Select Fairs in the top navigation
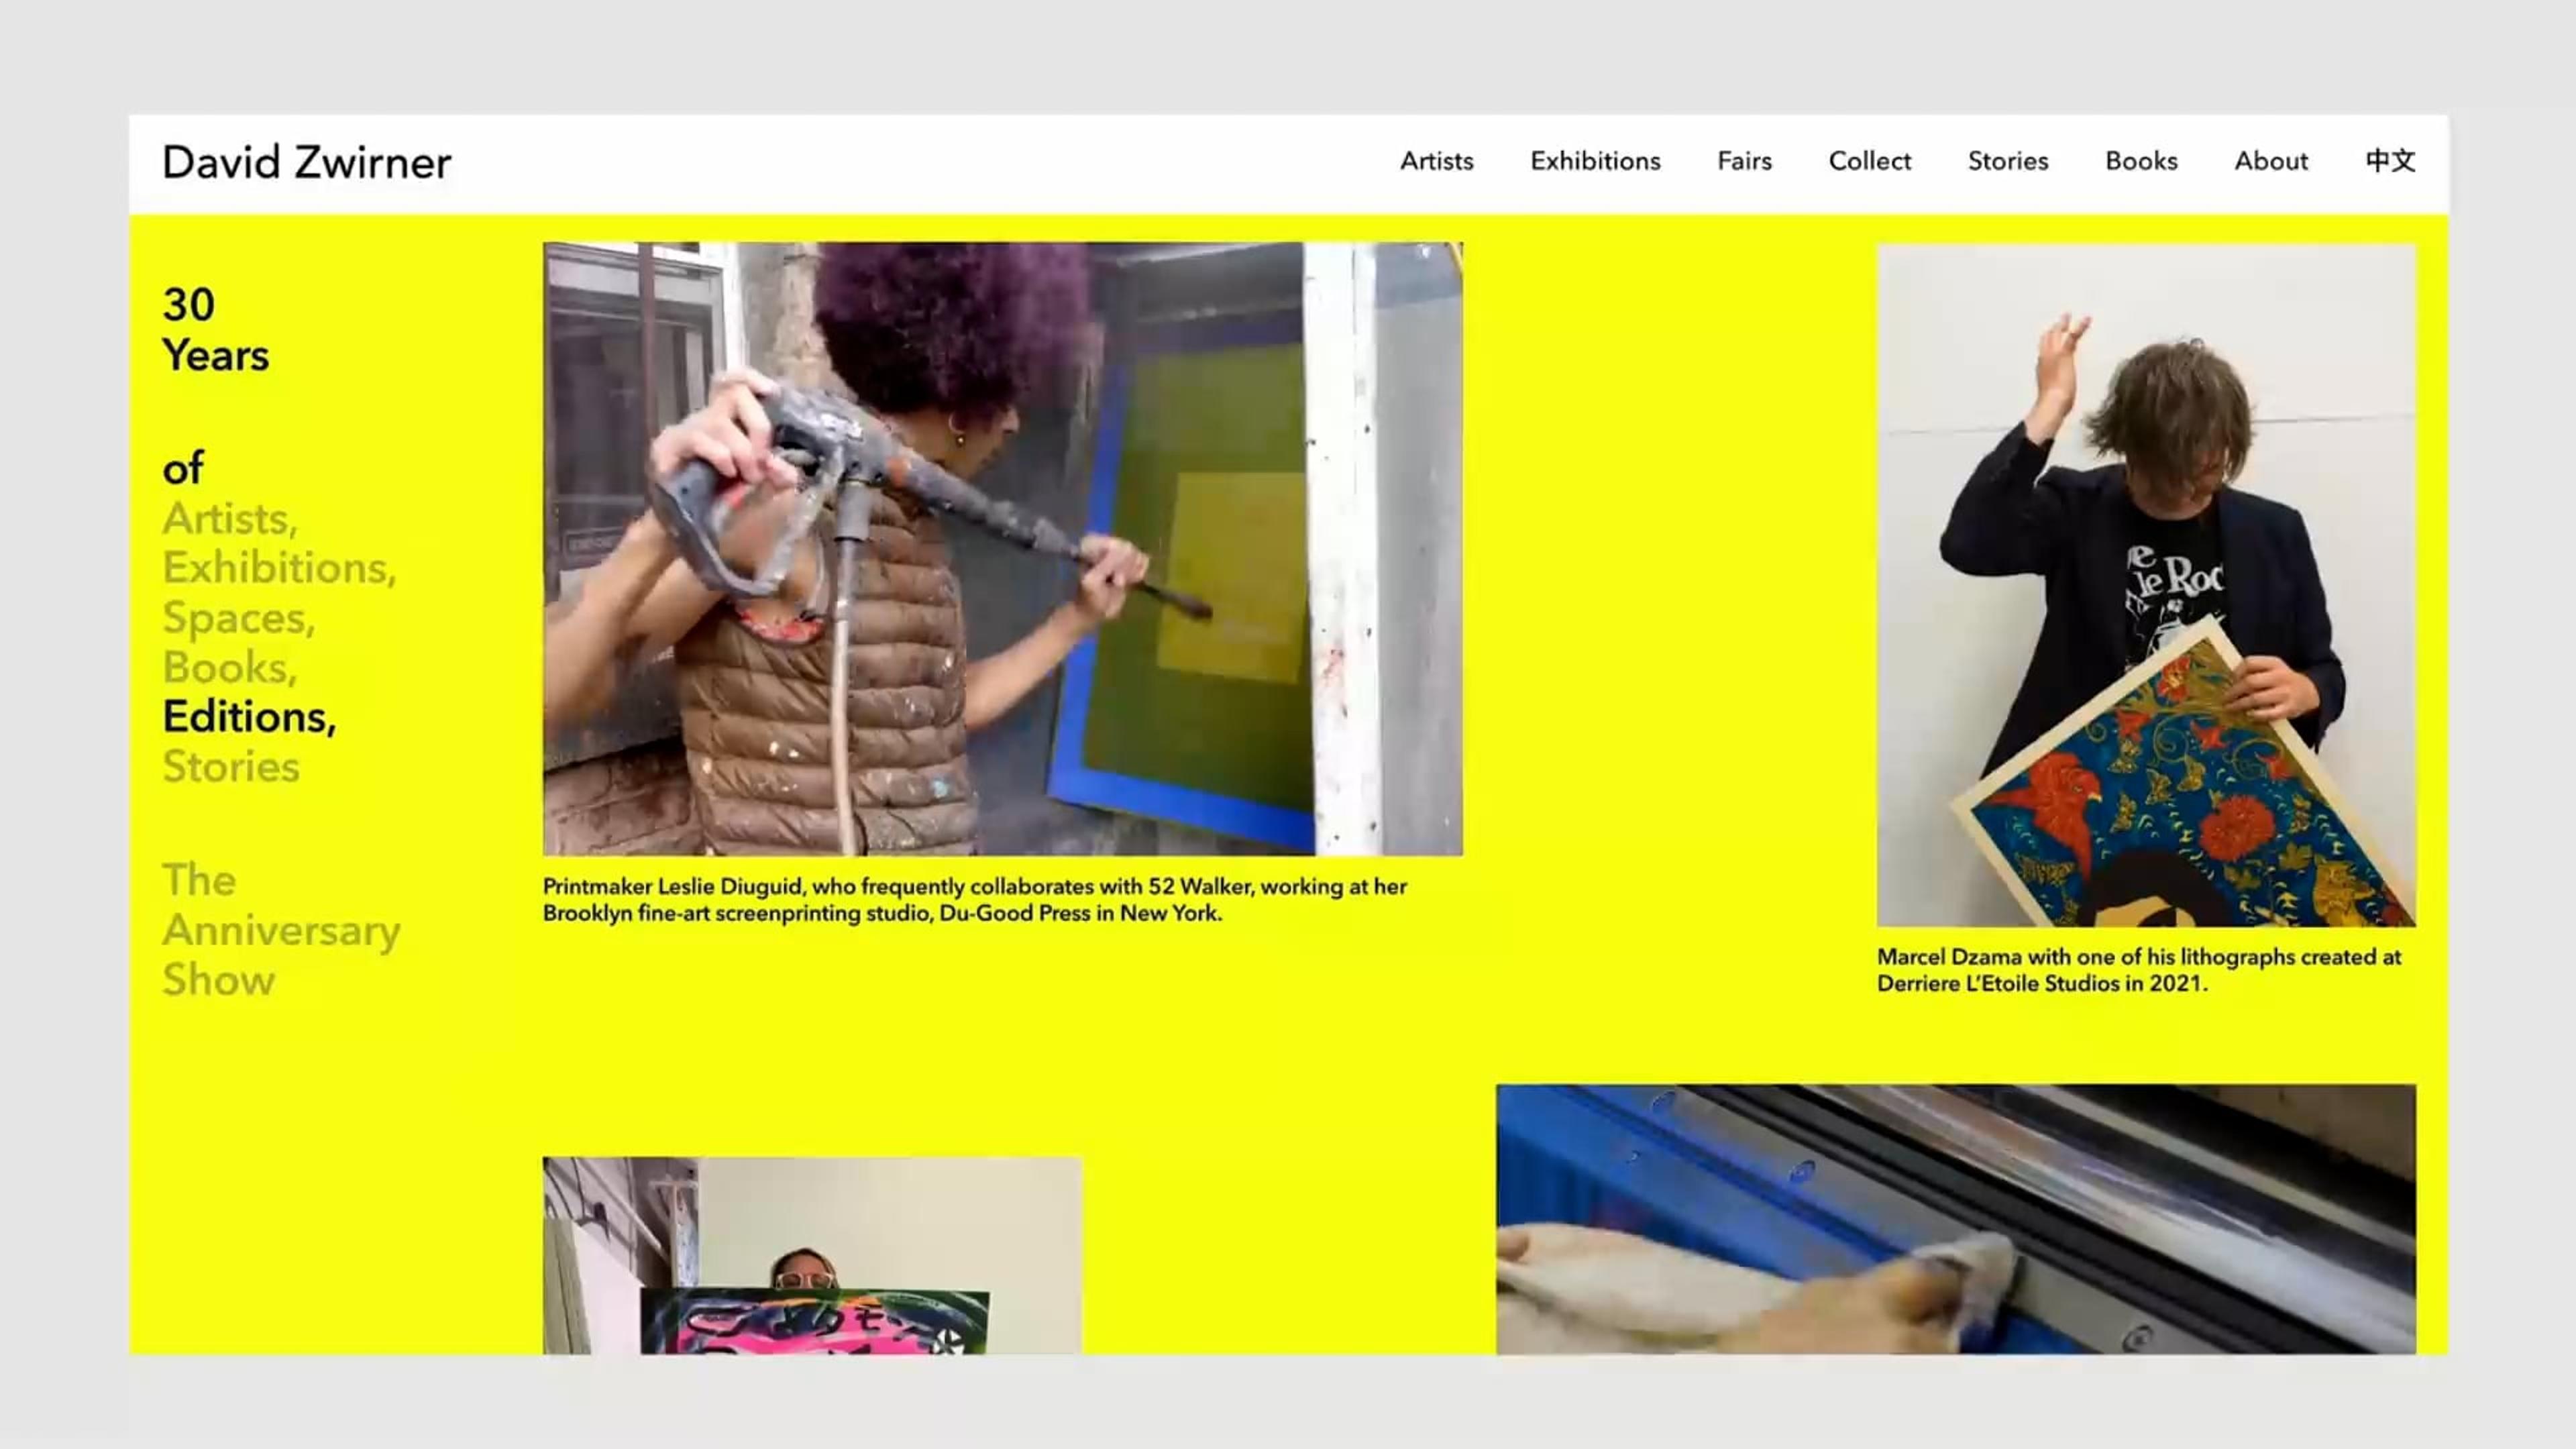Image resolution: width=2576 pixels, height=1449 pixels. (1744, 161)
